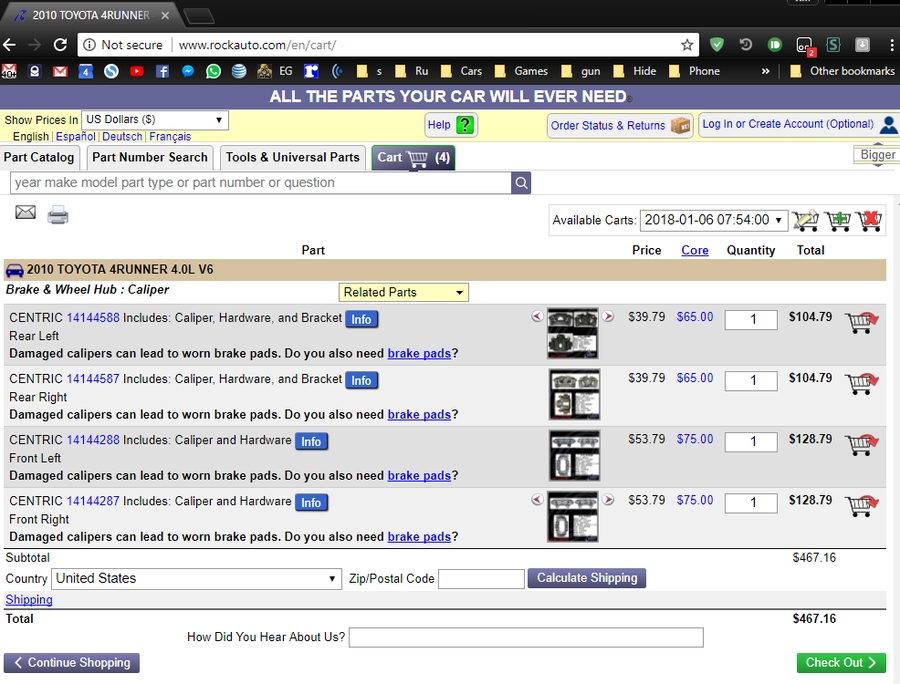Open the Country dropdown for shipping
Viewport: 900px width, 684px height.
point(197,579)
